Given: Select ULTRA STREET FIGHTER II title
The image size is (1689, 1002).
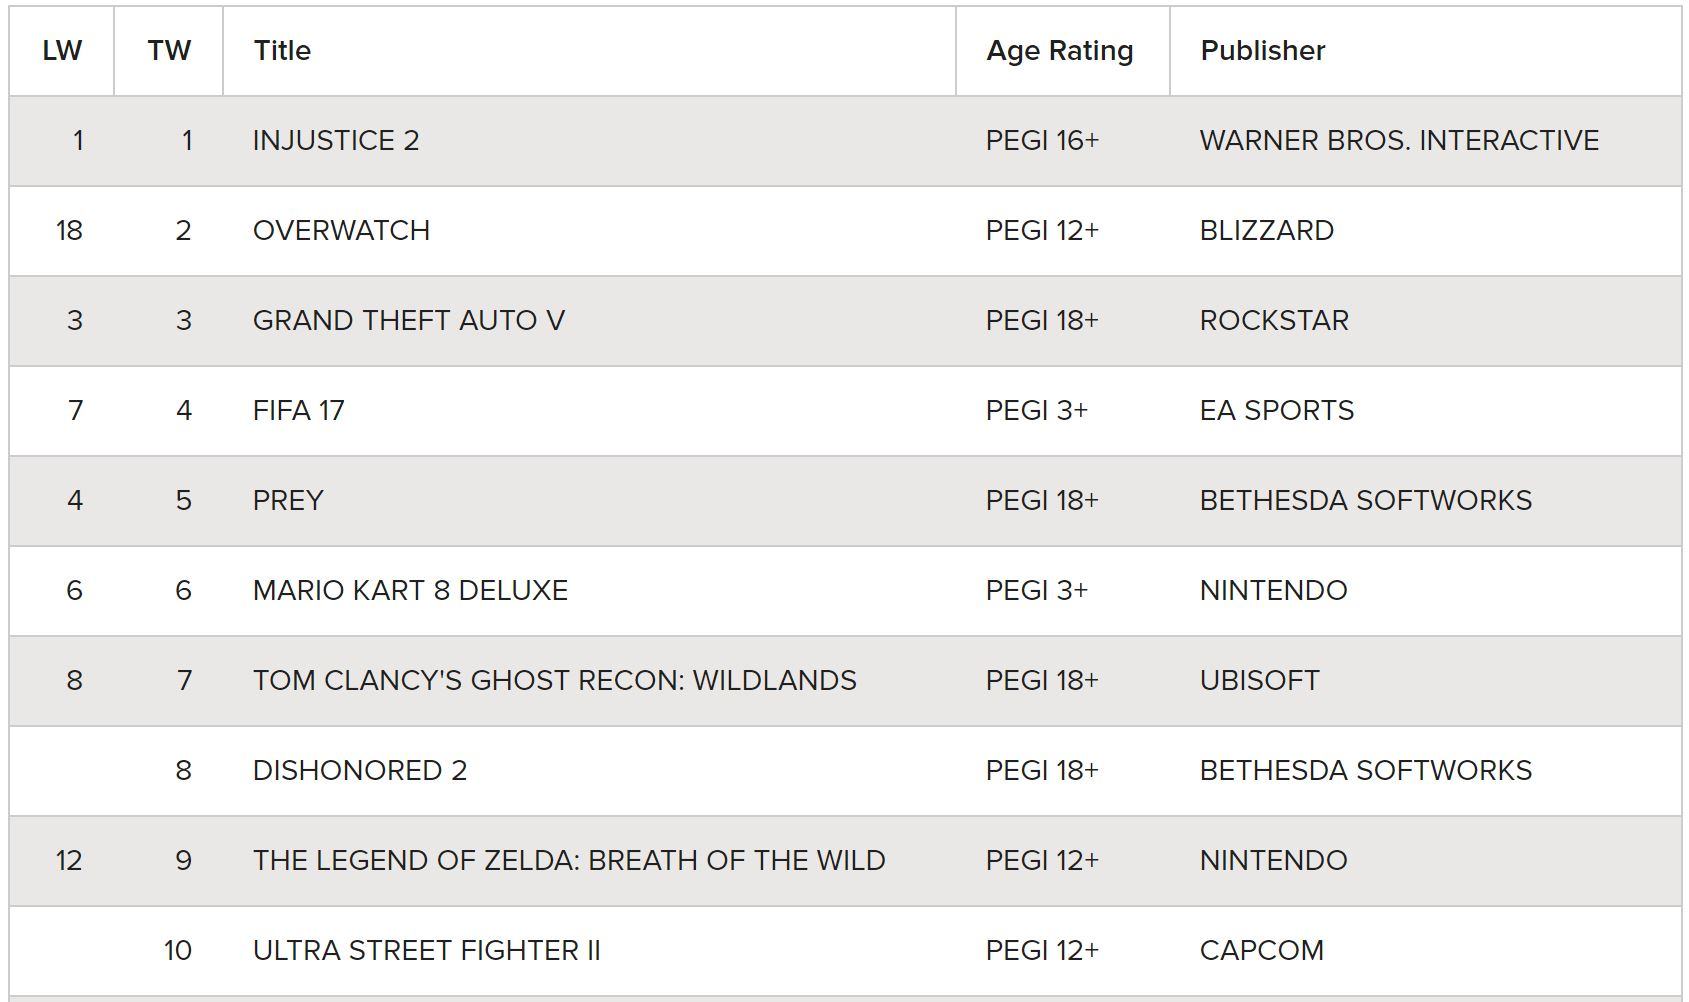Looking at the screenshot, I should click(x=427, y=951).
